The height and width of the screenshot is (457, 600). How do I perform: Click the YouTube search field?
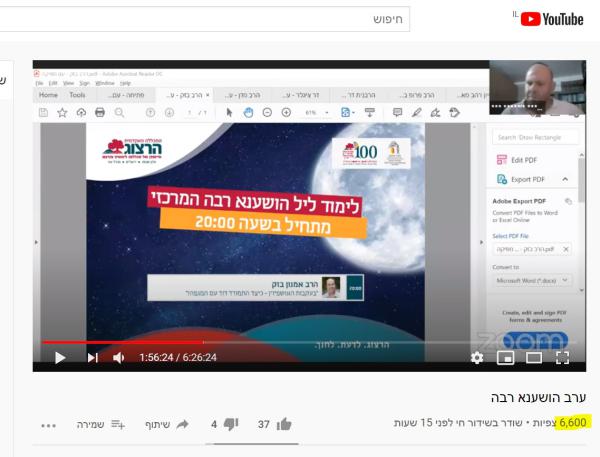coord(204,19)
